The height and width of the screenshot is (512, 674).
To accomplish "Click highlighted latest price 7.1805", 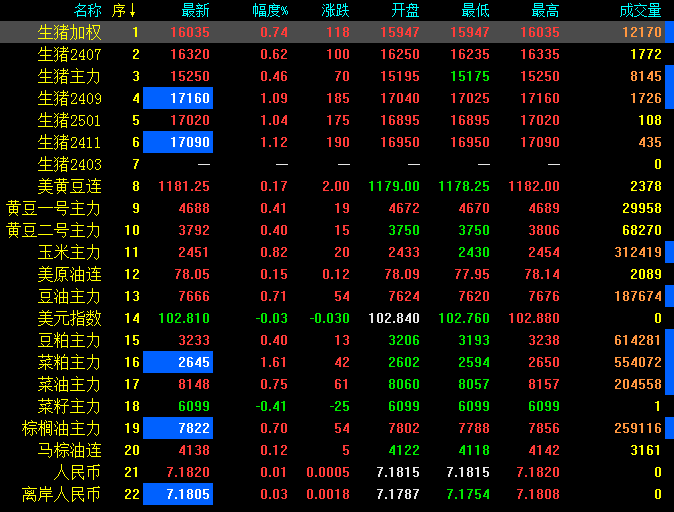I will point(178,494).
